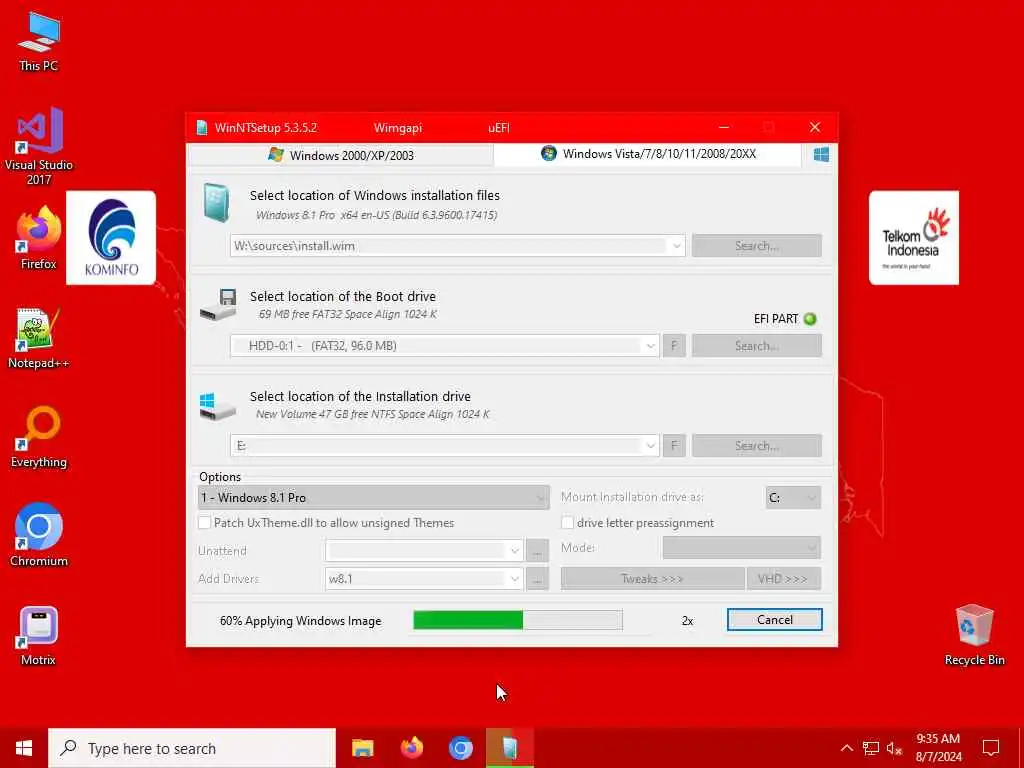
Task: Close the WinNTSetup window
Action: tap(814, 127)
